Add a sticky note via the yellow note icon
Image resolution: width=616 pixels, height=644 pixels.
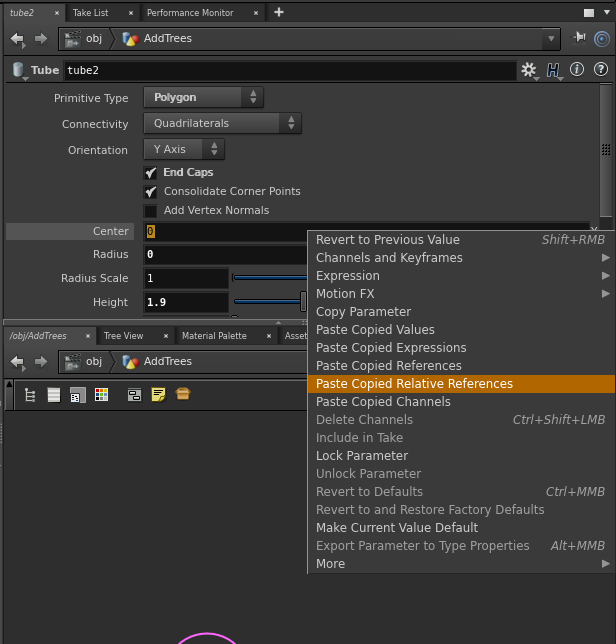click(159, 395)
